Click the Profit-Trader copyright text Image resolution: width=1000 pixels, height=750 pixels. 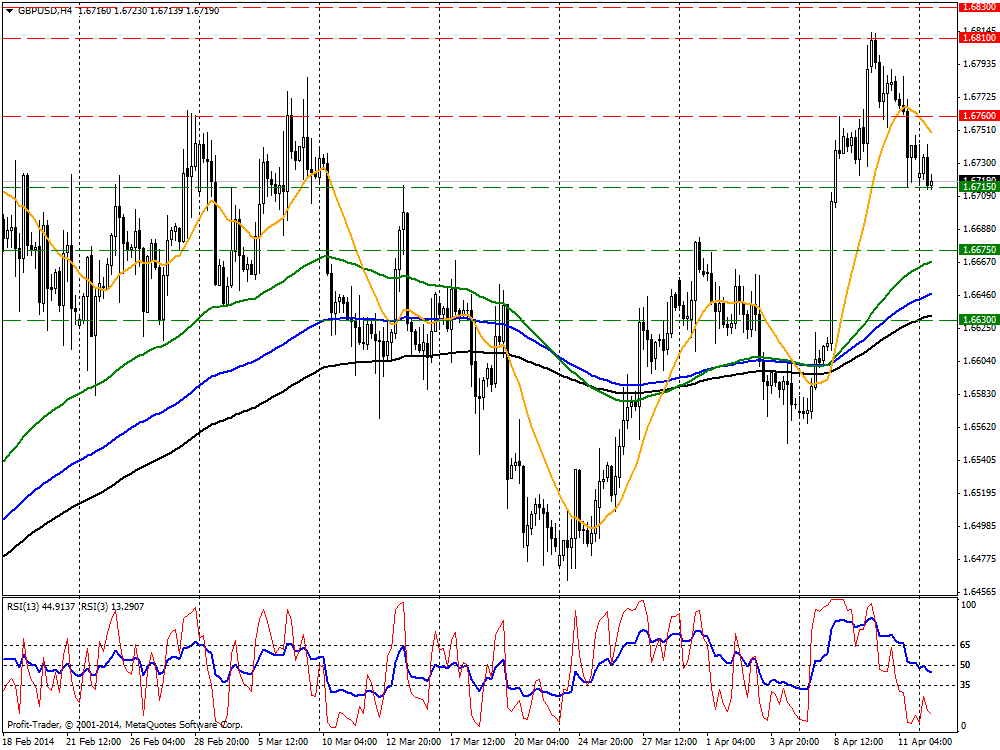[125, 724]
